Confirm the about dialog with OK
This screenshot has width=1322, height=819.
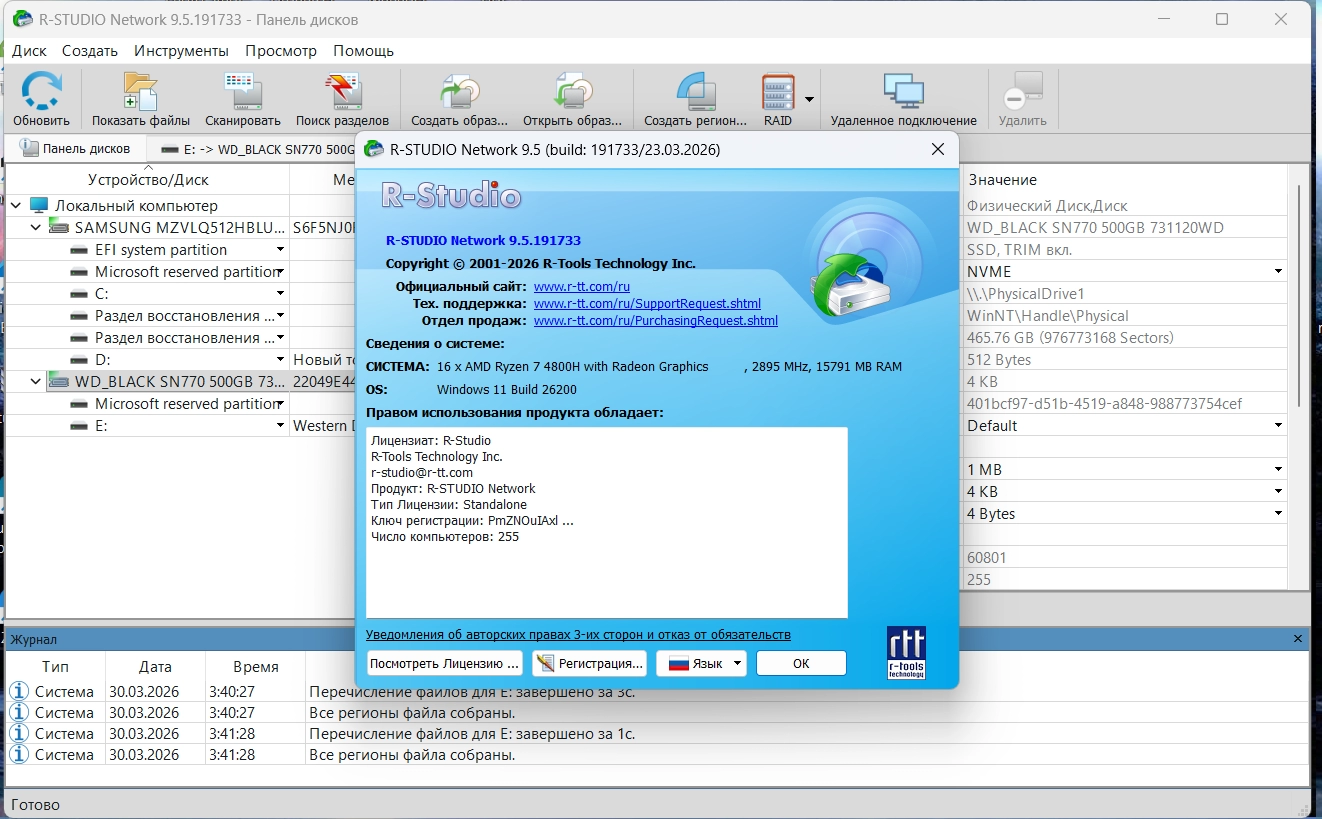point(801,663)
